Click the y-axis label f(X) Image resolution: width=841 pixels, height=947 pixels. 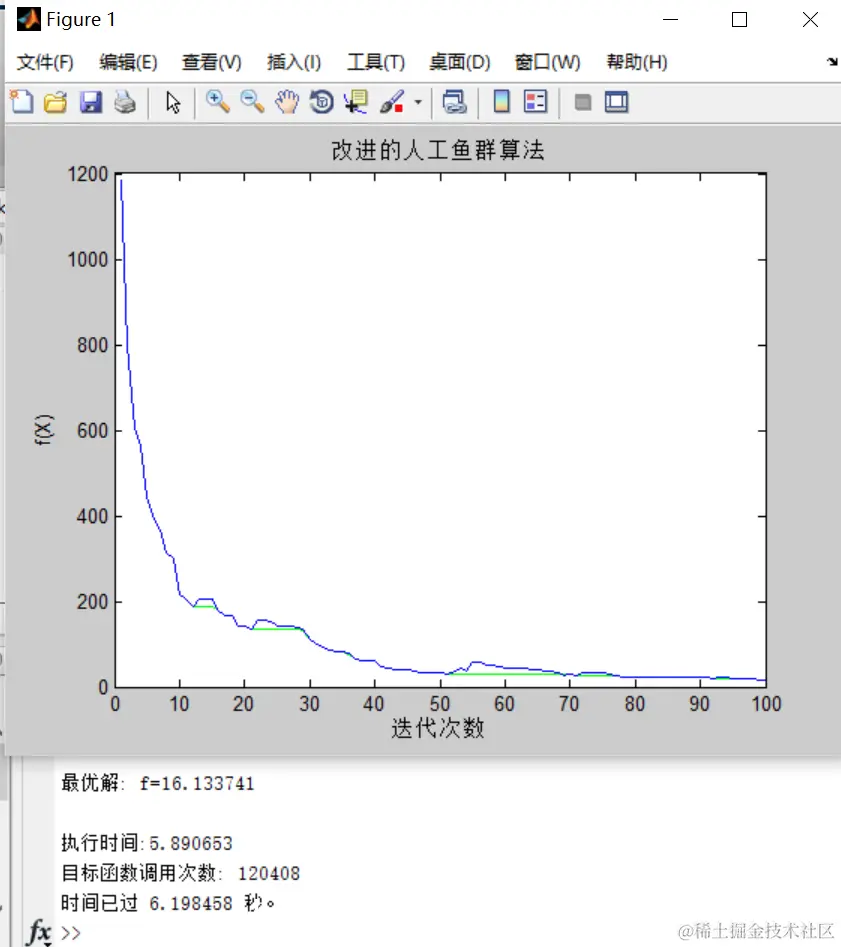pos(44,430)
